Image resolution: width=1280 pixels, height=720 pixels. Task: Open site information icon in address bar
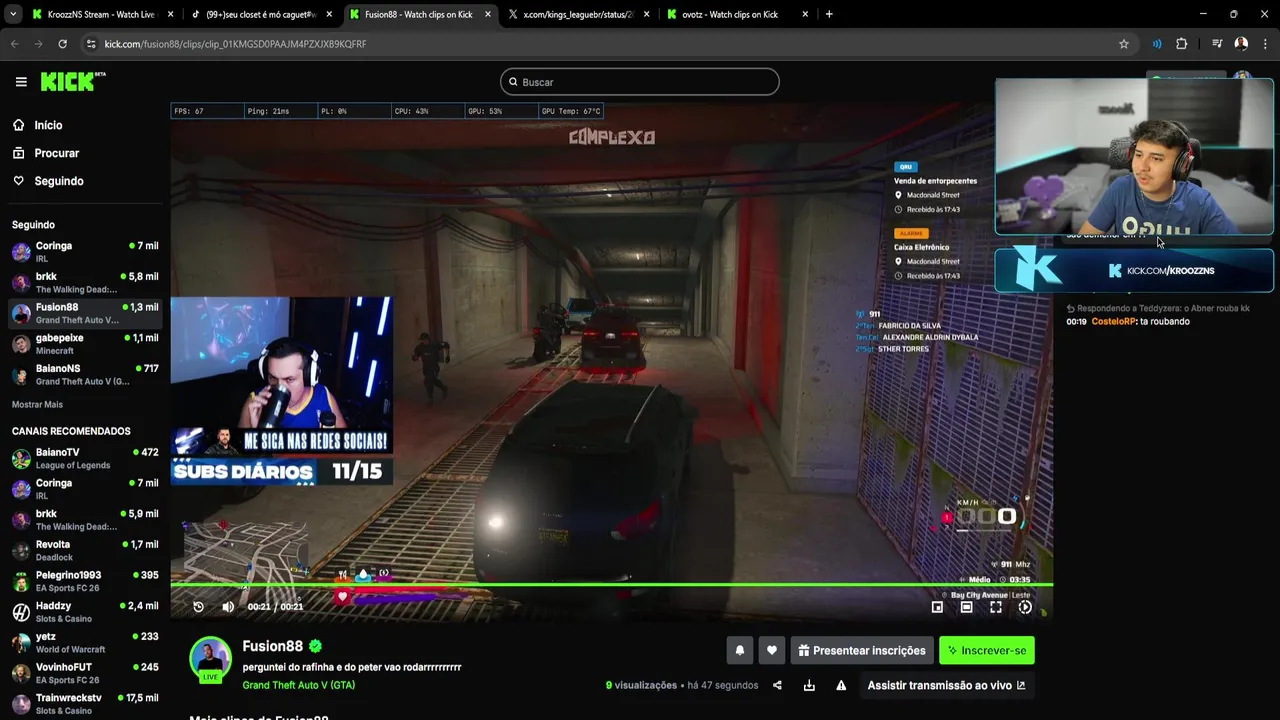91,44
